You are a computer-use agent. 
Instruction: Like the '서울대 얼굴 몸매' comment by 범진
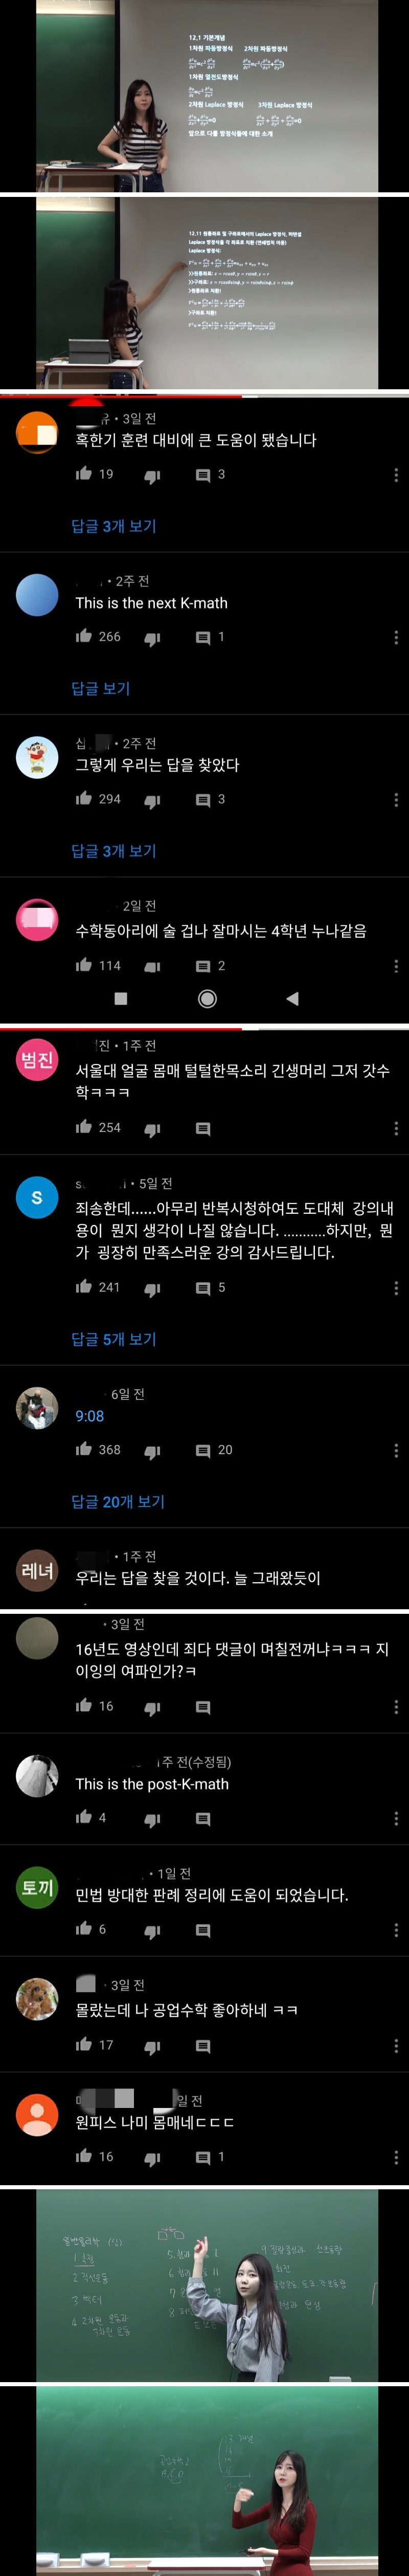[84, 1127]
